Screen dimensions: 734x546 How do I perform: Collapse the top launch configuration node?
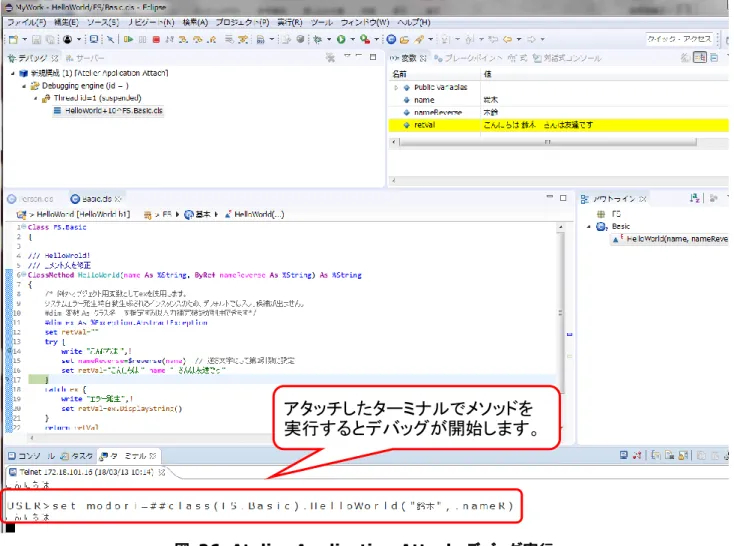[13, 74]
